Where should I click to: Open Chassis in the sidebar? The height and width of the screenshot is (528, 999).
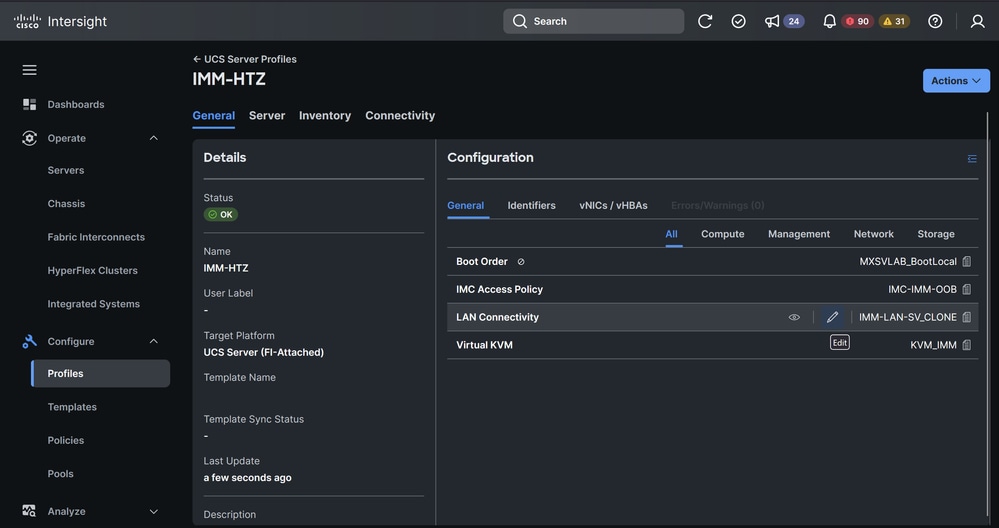point(66,204)
